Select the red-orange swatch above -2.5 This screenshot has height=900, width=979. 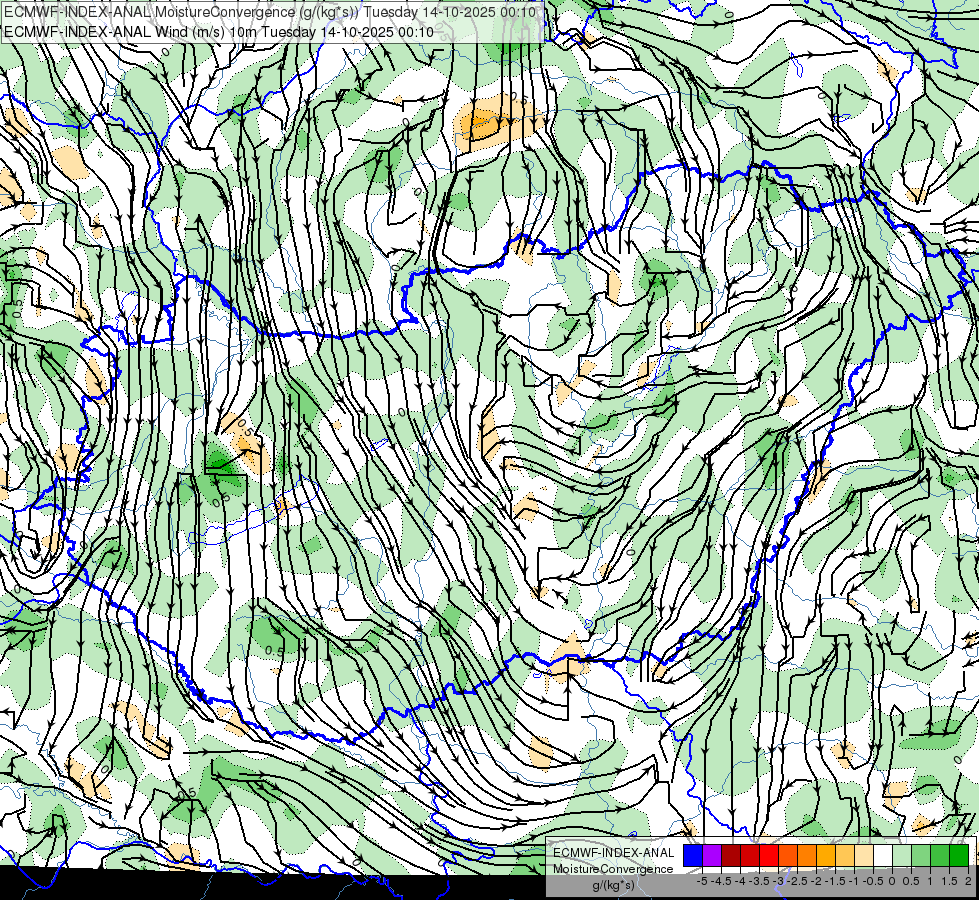click(x=788, y=856)
